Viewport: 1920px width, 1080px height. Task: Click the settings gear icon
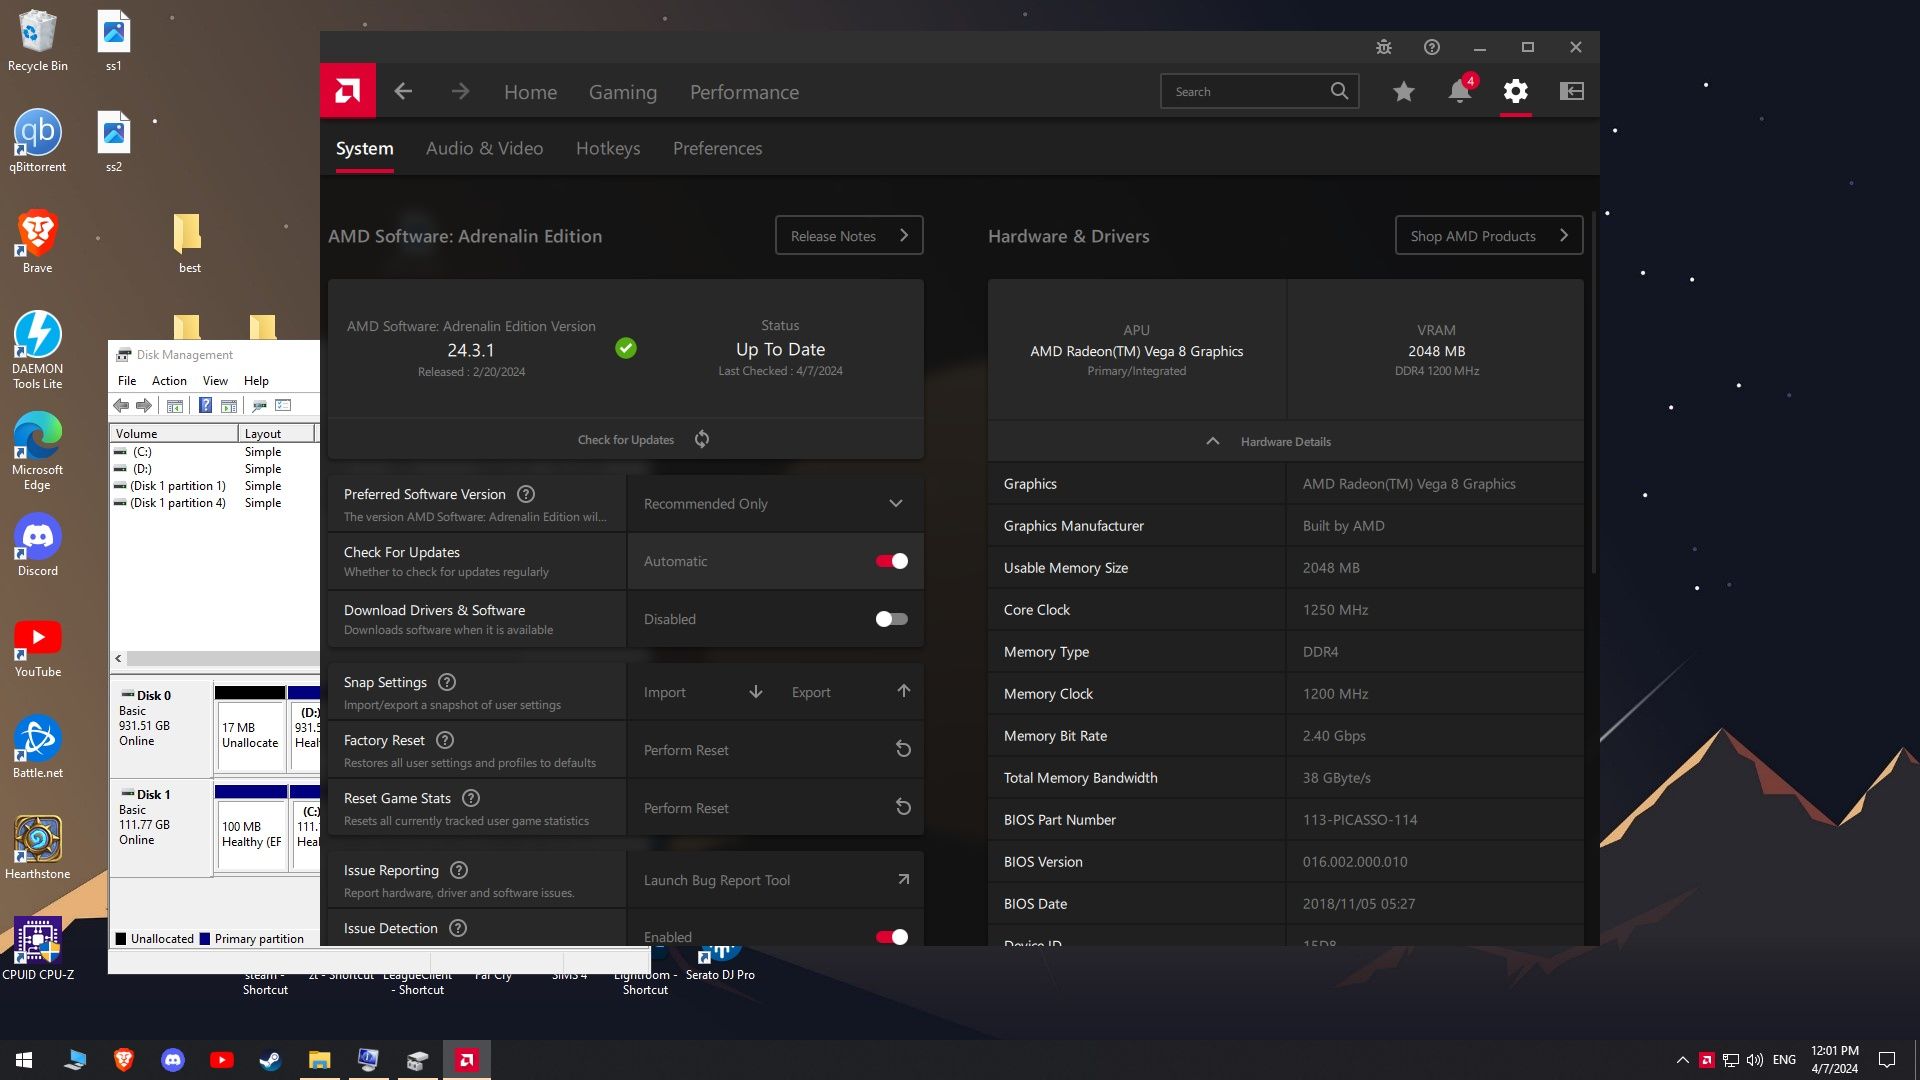(x=1516, y=91)
